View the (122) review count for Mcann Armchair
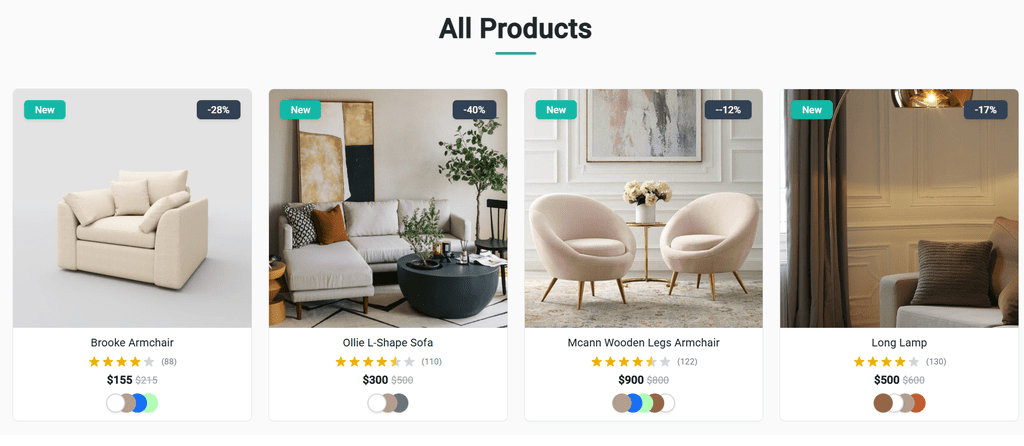The width and height of the screenshot is (1024, 446). click(x=687, y=362)
